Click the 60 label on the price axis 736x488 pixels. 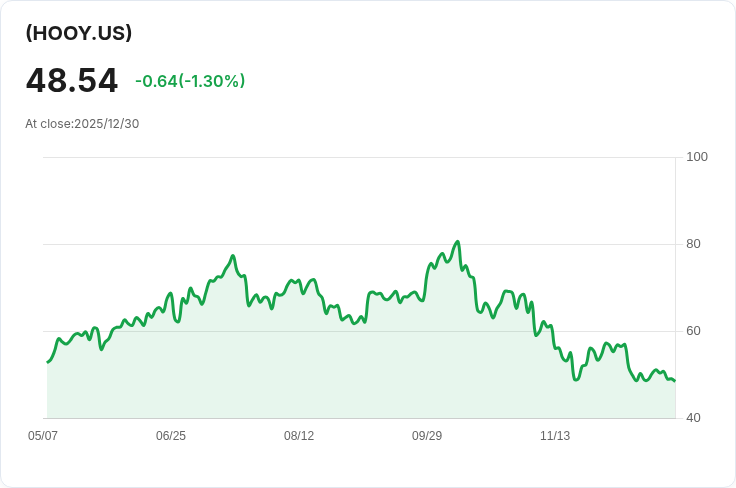[x=693, y=331]
